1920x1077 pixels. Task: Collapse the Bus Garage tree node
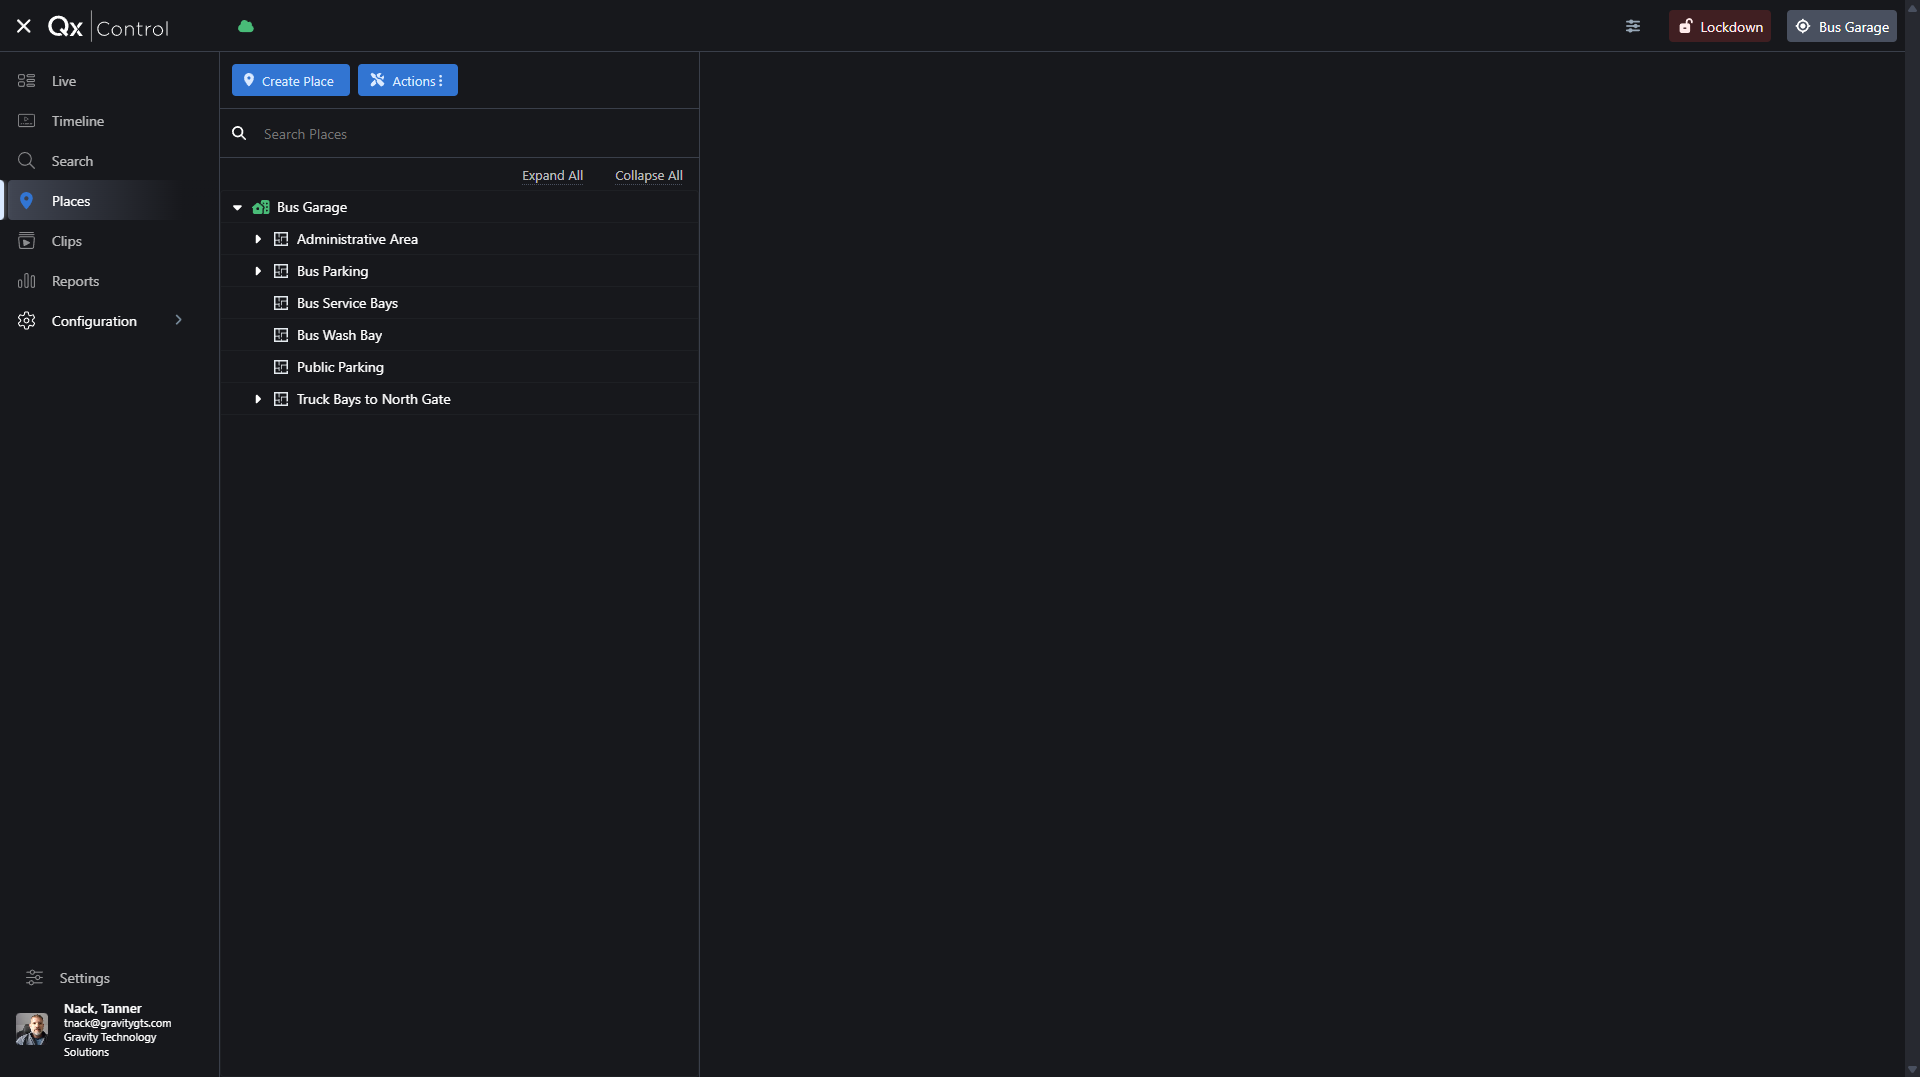(x=238, y=208)
